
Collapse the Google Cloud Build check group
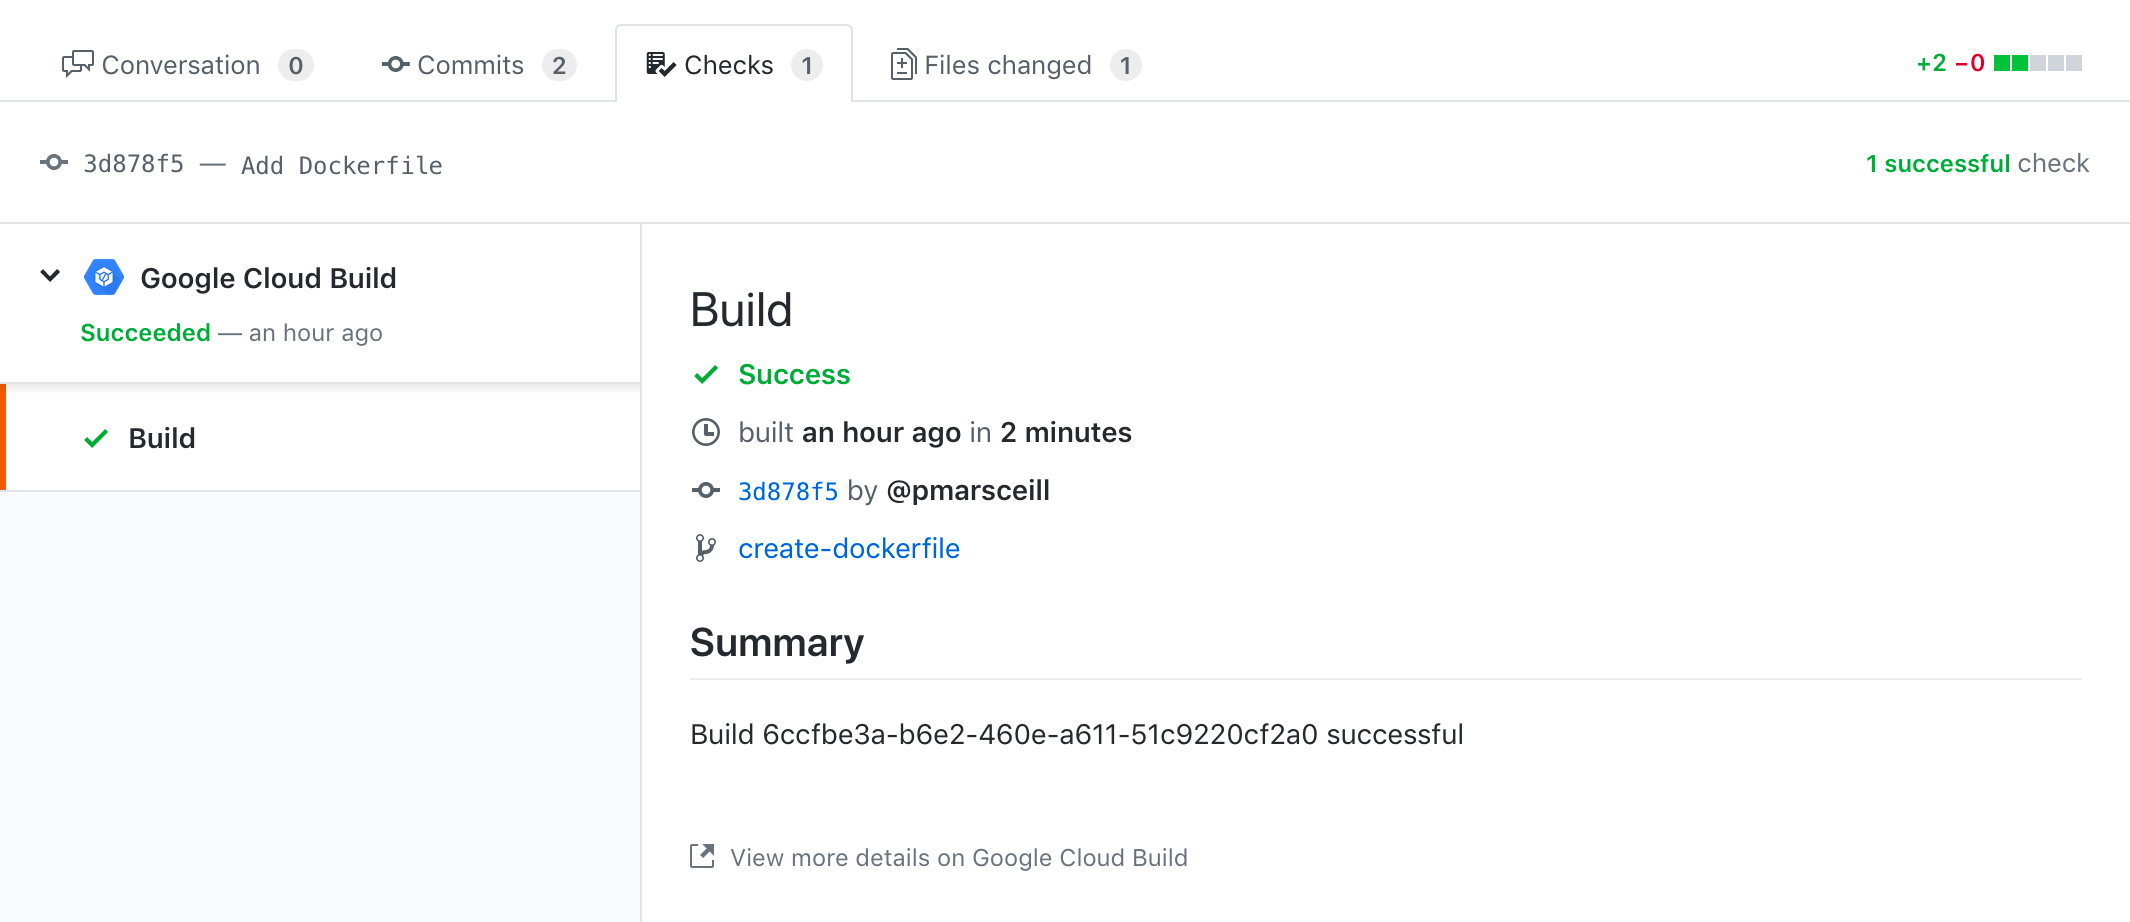point(49,276)
